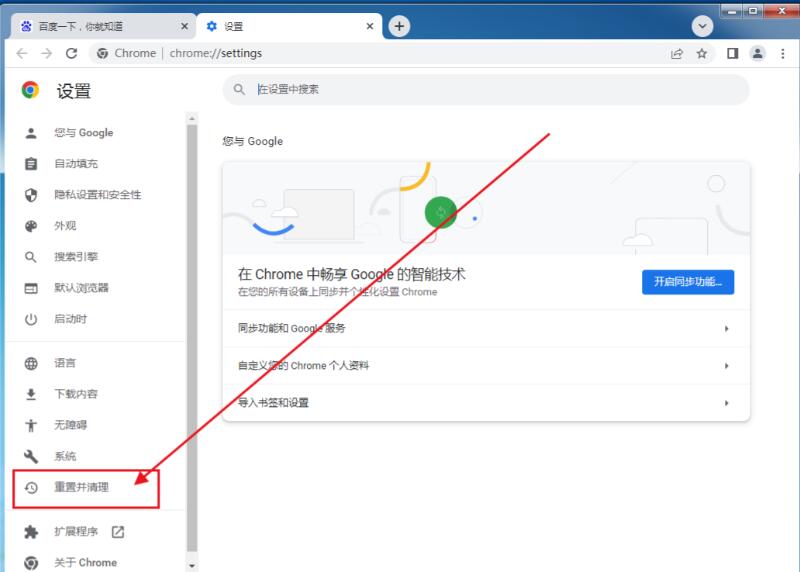Click the forward navigation arrow
The height and width of the screenshot is (572, 800).
coord(46,53)
